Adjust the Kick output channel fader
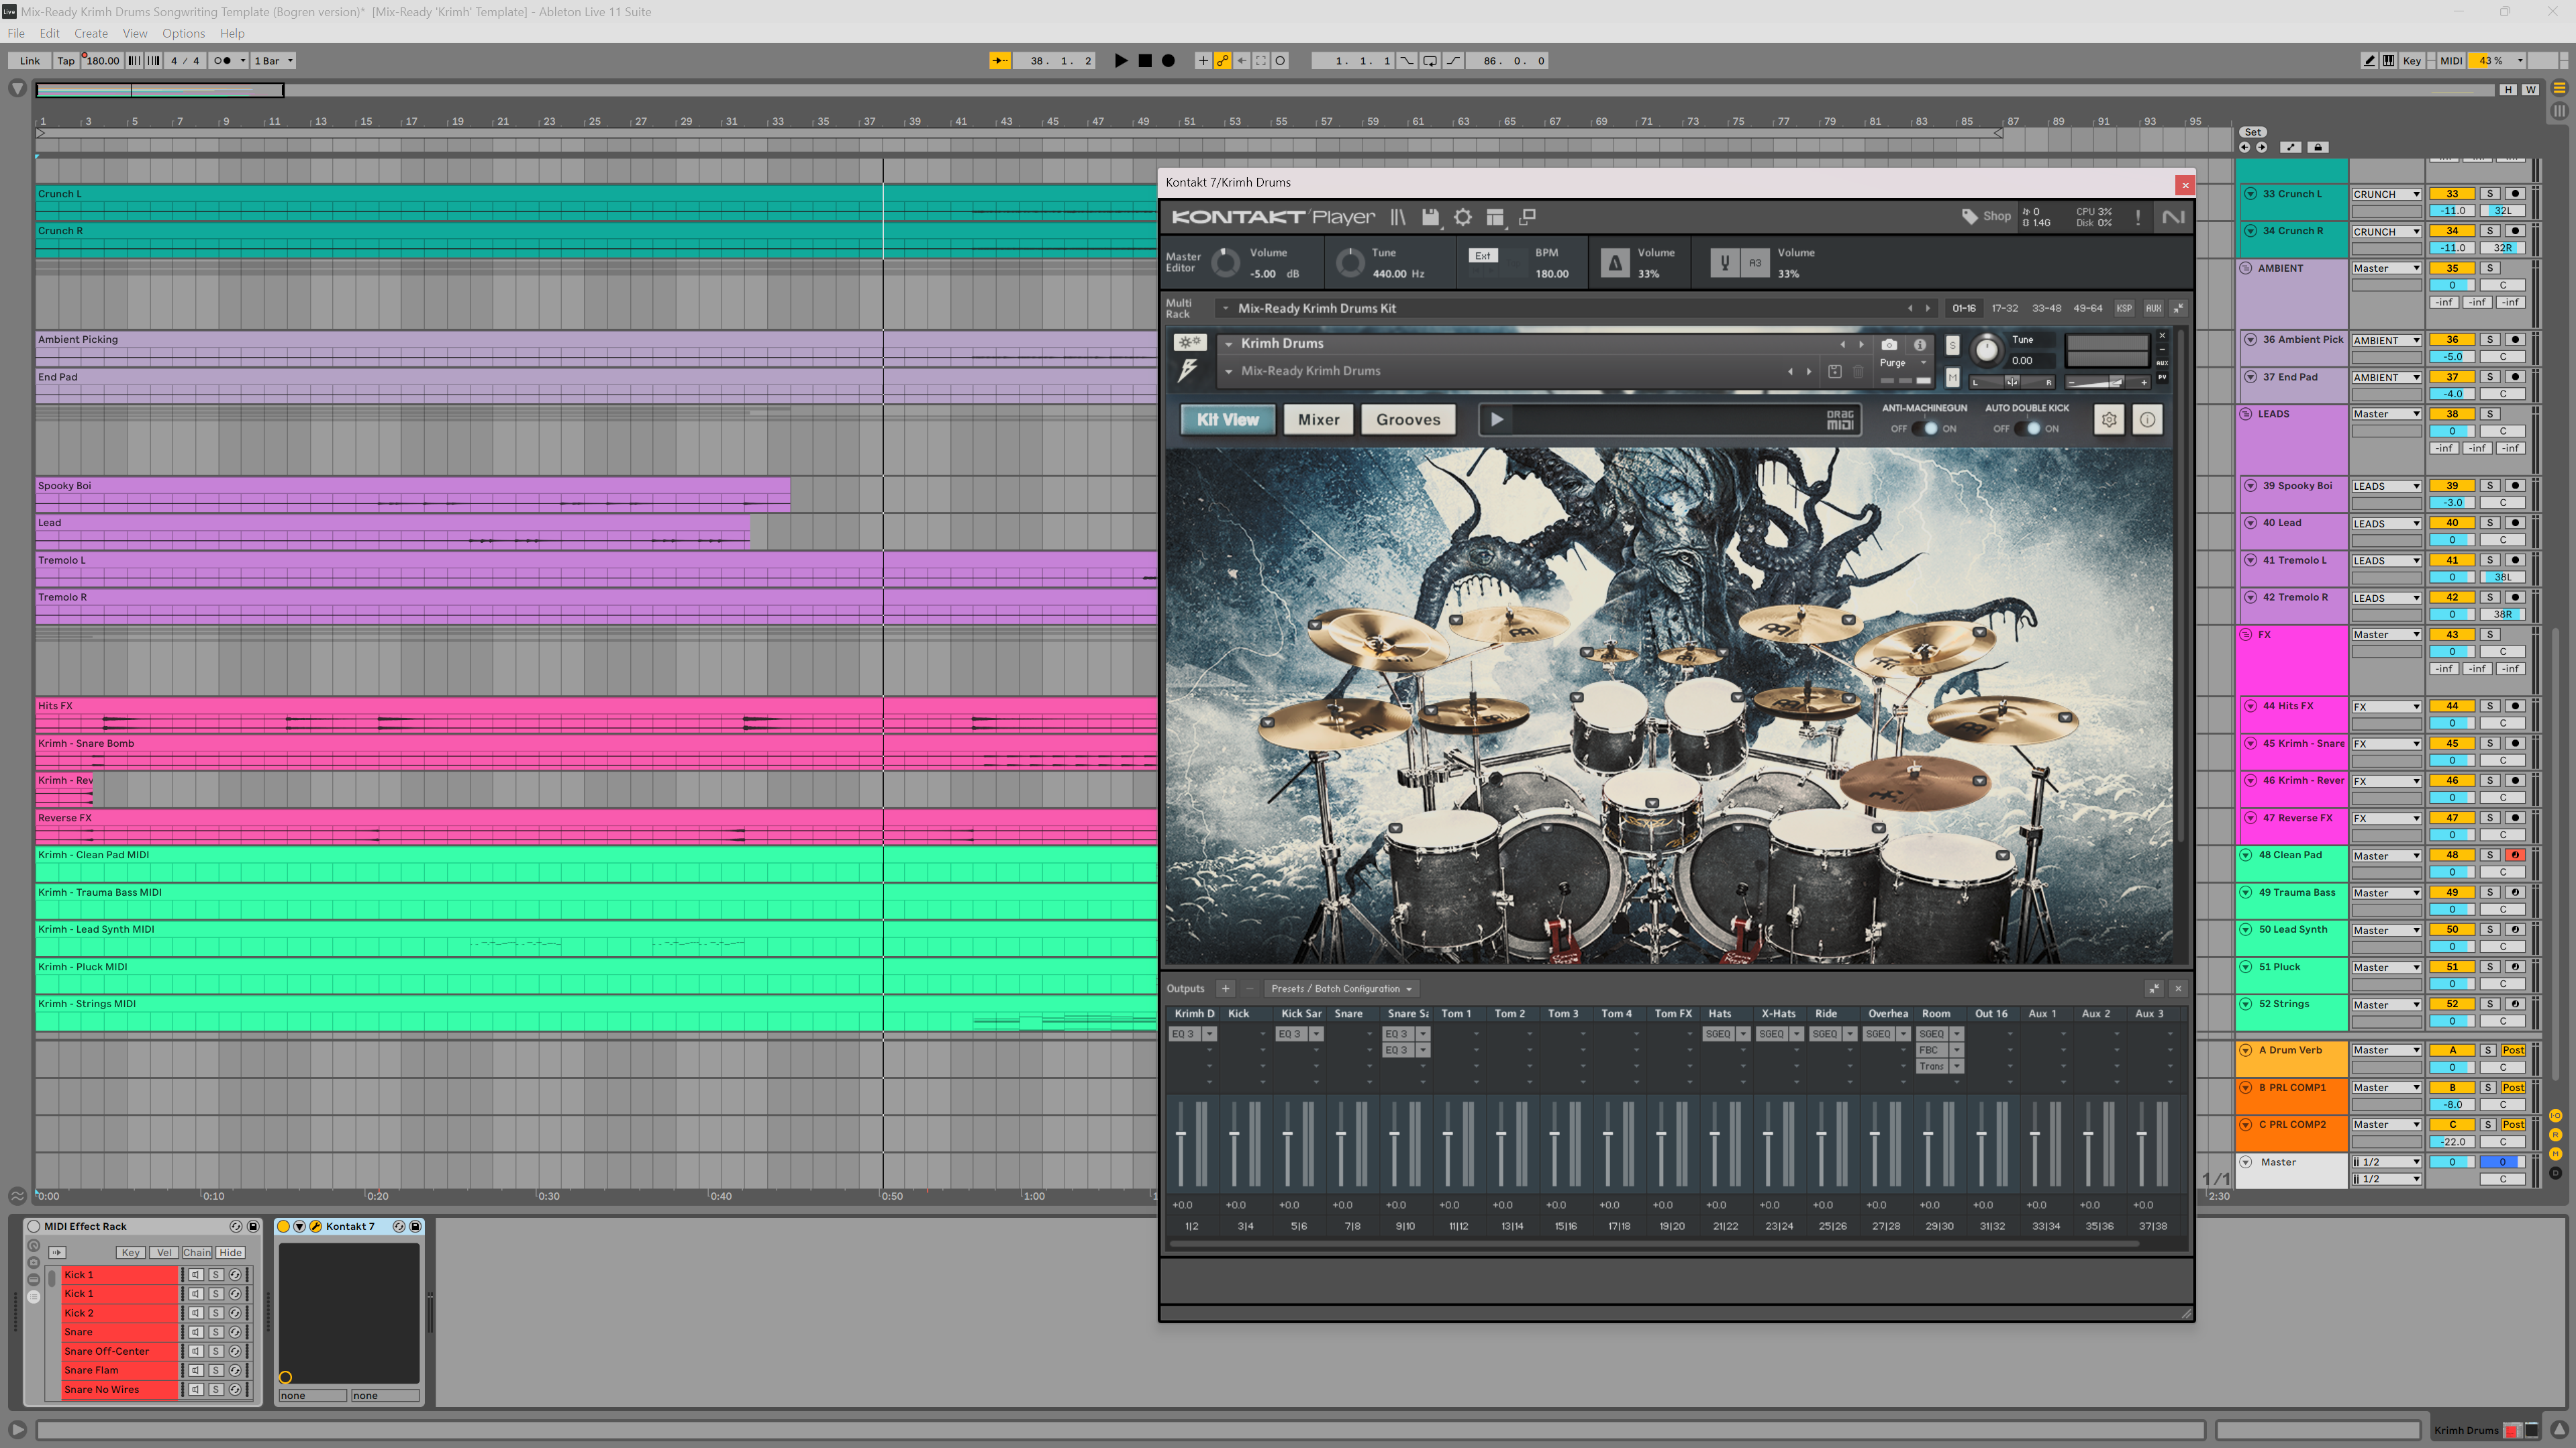2576x1448 pixels. point(1234,1134)
